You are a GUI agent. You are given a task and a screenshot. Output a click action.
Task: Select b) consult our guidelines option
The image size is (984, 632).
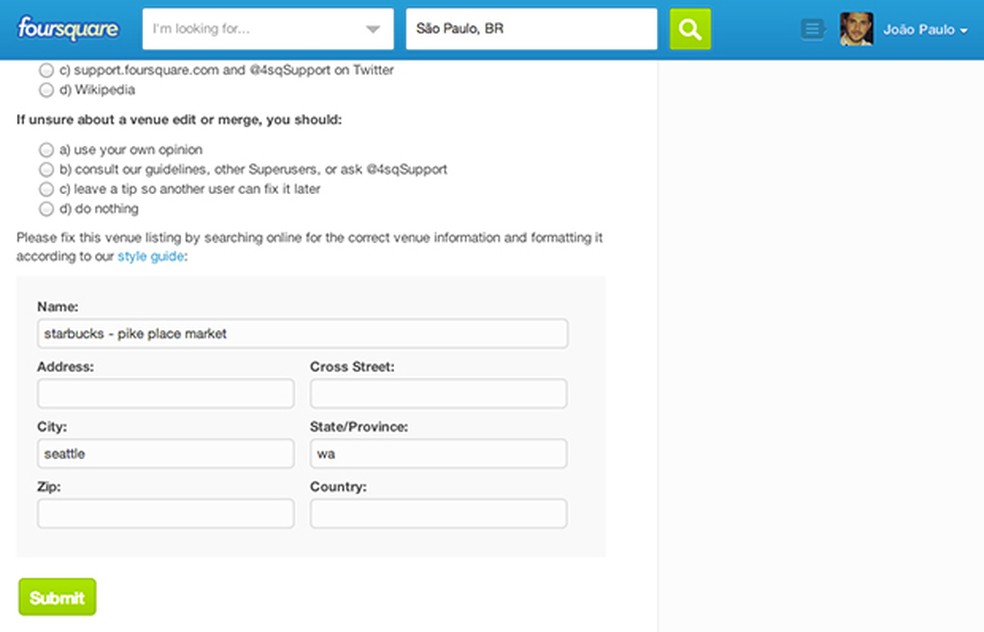(x=46, y=170)
